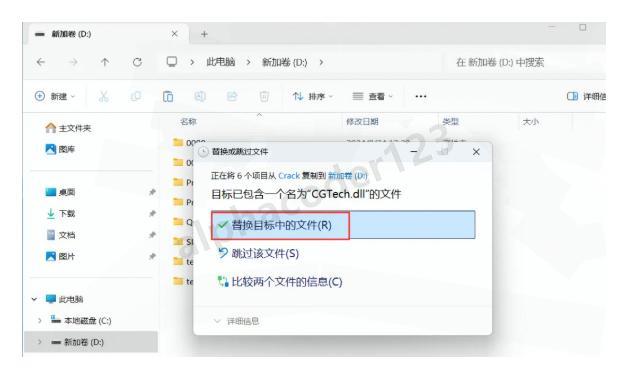
Task: Unpin 下载 using its pin icon
Action: tap(152, 213)
